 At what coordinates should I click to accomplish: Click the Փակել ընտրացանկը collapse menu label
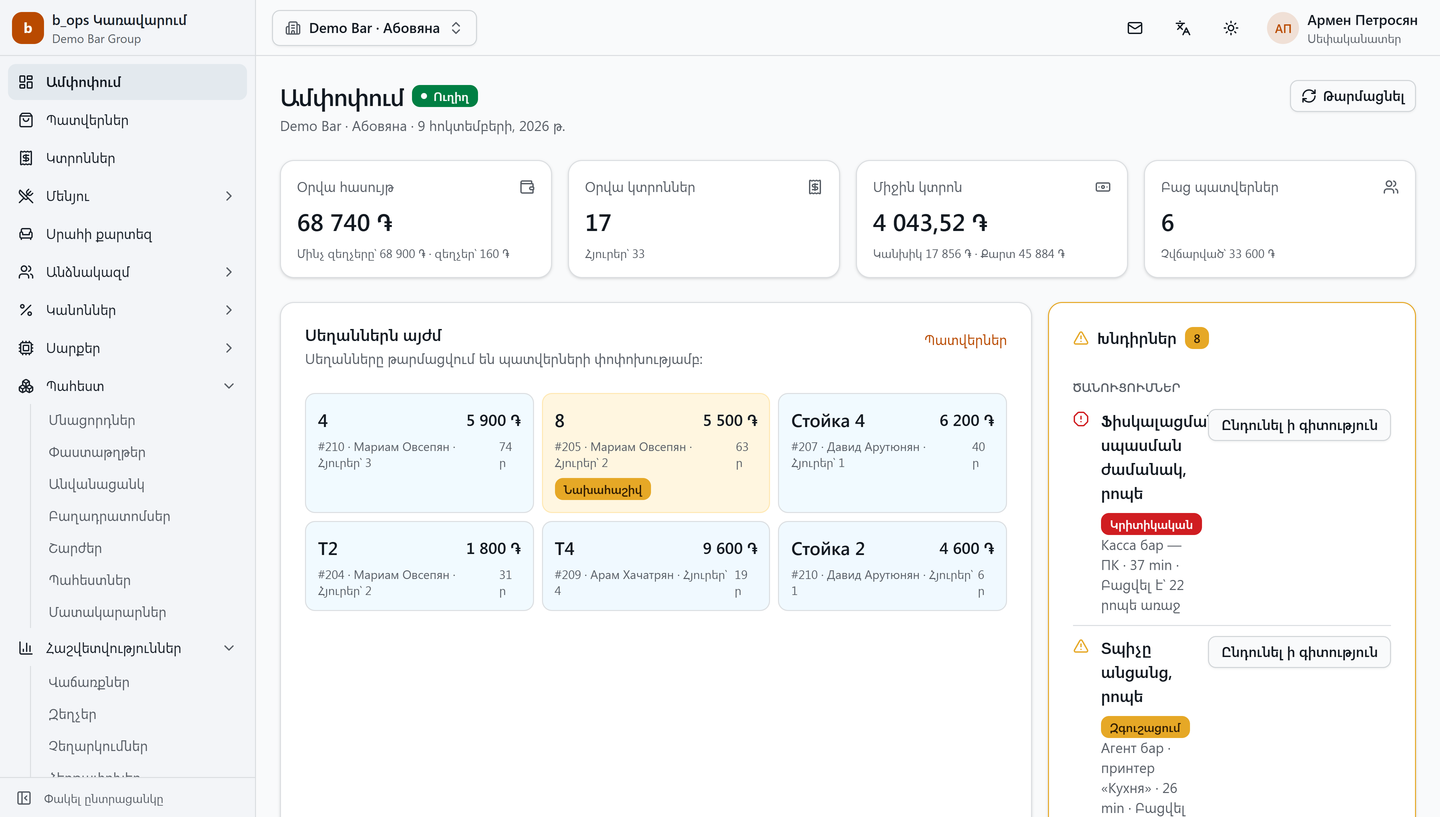pyautogui.click(x=104, y=799)
